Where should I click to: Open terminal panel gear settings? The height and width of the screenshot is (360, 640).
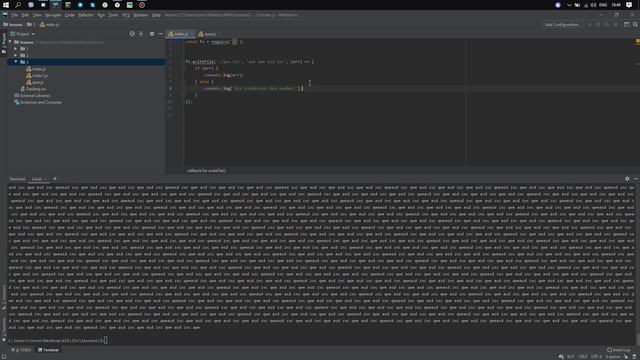click(627, 179)
